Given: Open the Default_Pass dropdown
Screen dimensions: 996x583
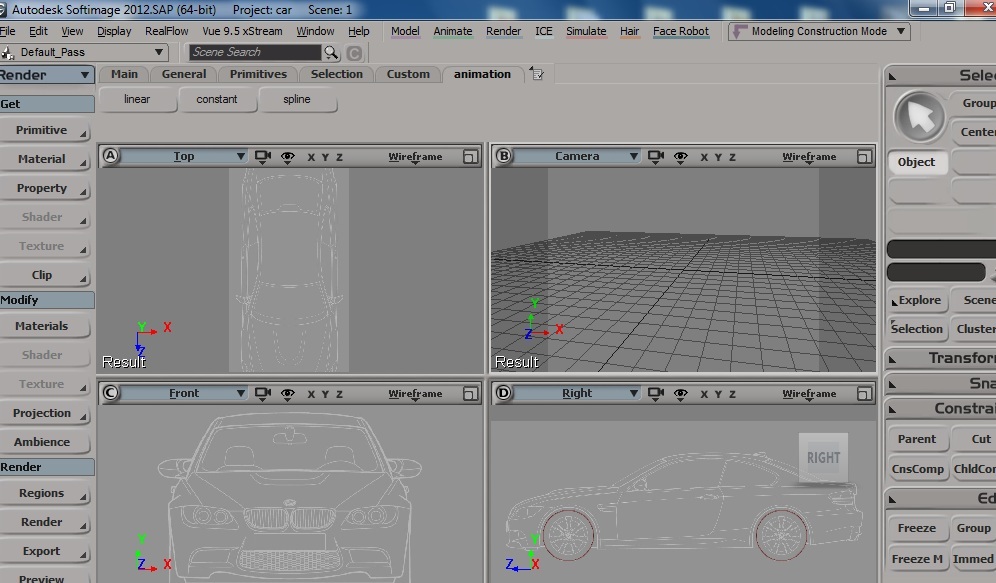Looking at the screenshot, I should click(x=158, y=52).
